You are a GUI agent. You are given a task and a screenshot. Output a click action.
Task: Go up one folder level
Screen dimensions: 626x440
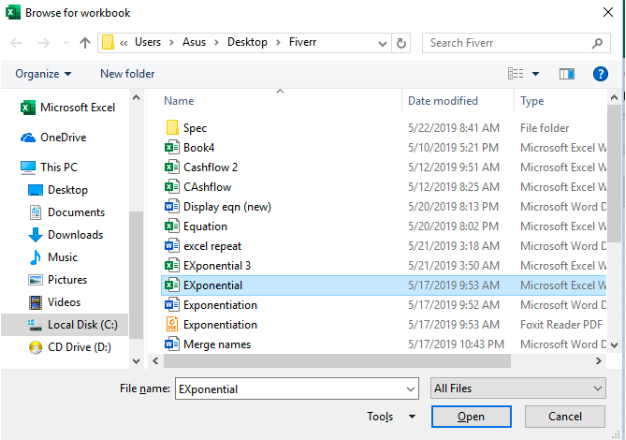(x=85, y=42)
